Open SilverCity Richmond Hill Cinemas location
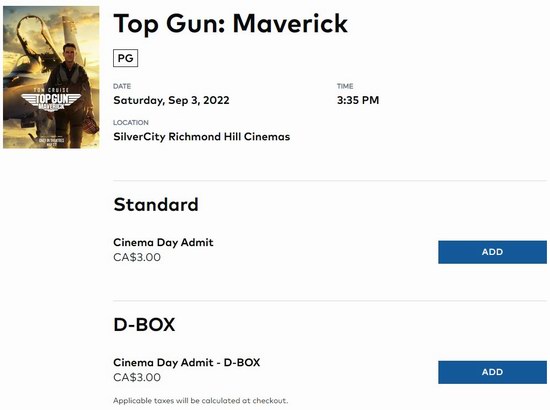Screen dimensions: 550x410 202,136
